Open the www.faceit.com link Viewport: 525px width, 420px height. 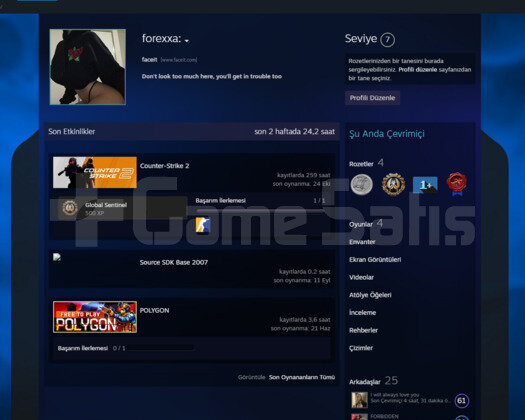tap(179, 60)
